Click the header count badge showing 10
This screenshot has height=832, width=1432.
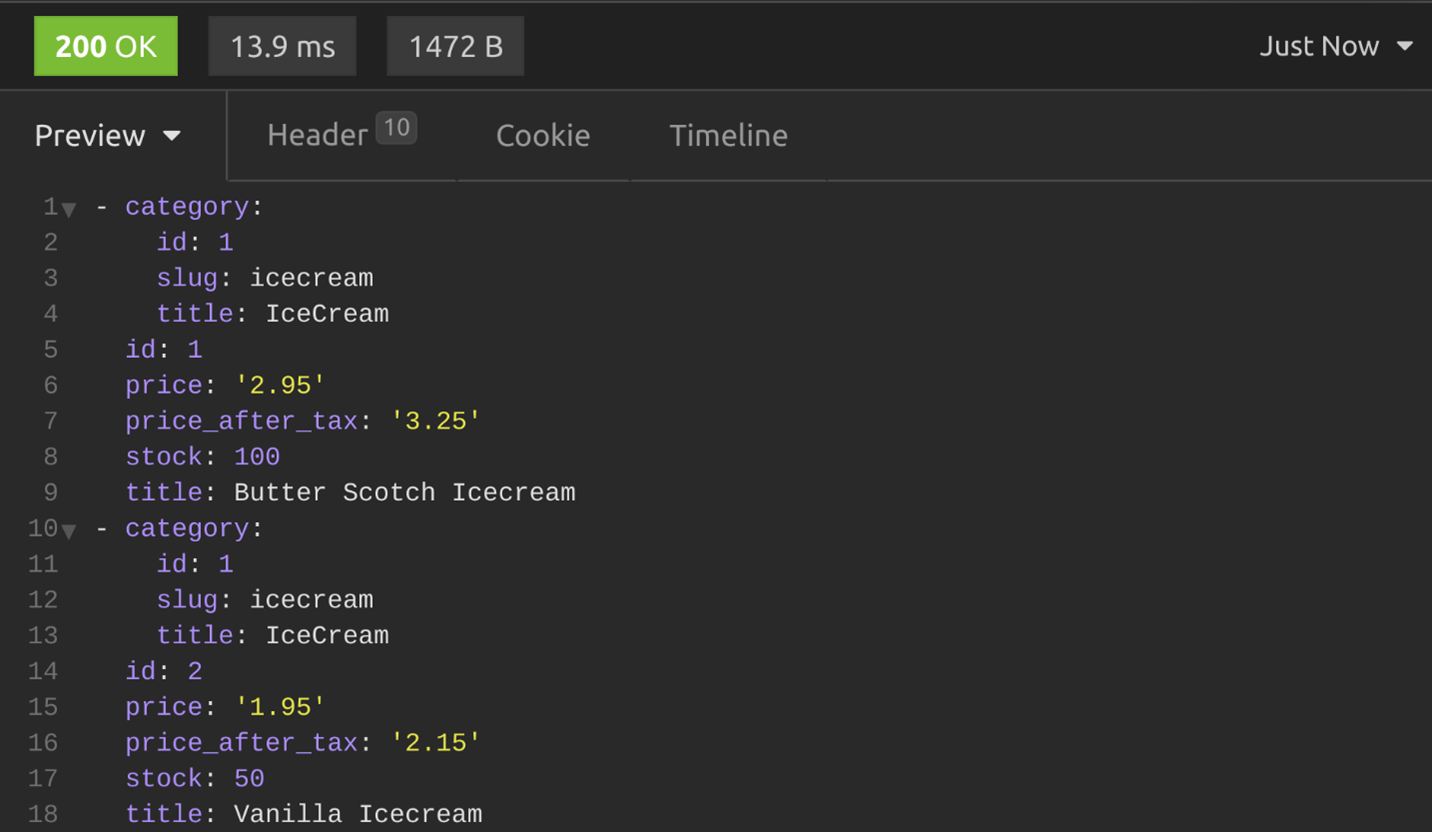pos(396,128)
